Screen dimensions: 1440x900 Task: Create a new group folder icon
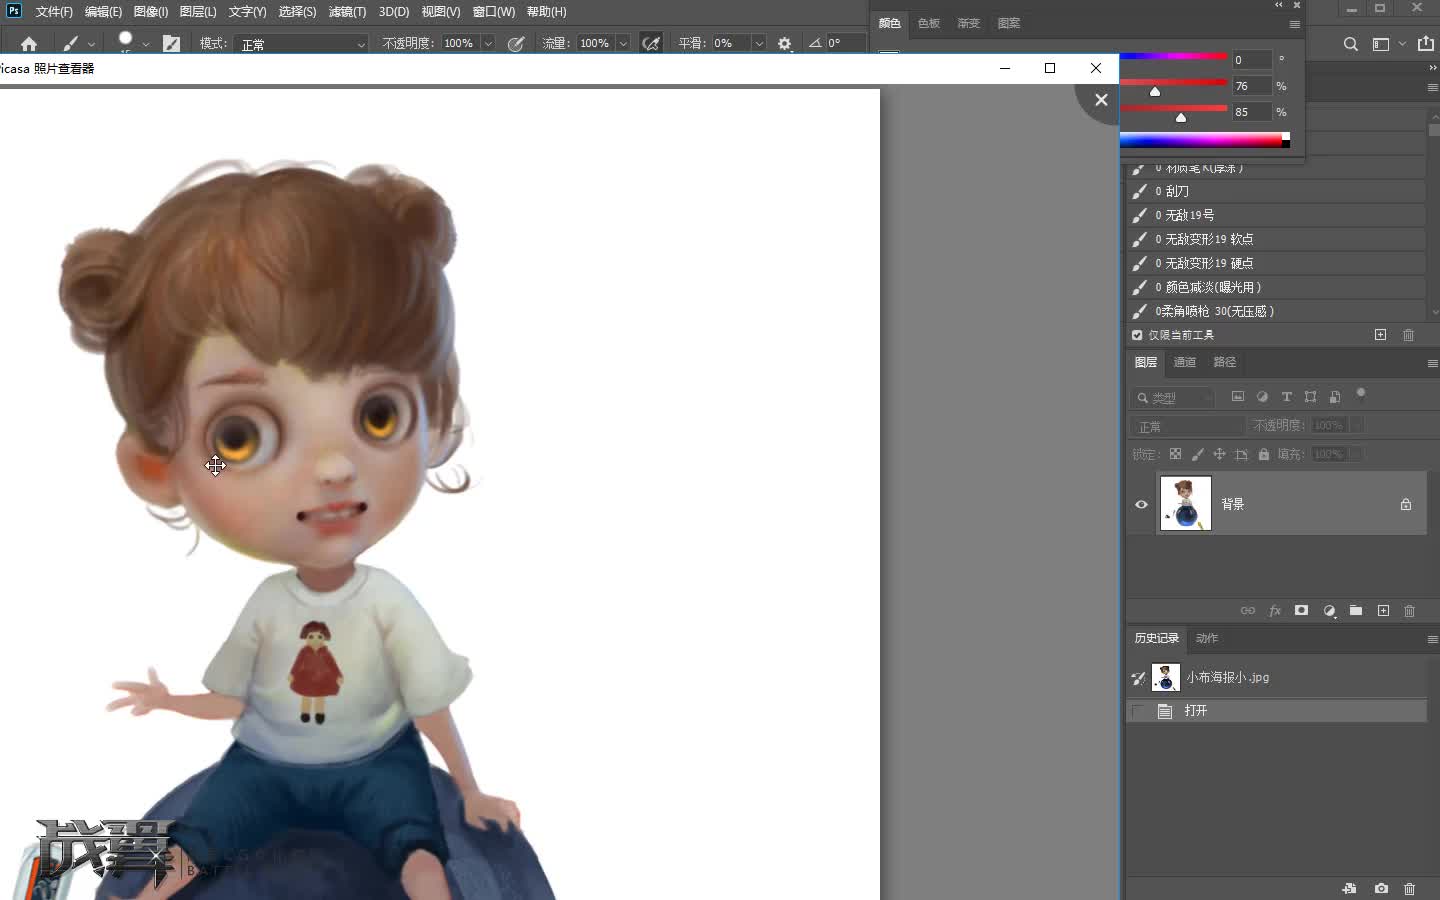[1356, 610]
